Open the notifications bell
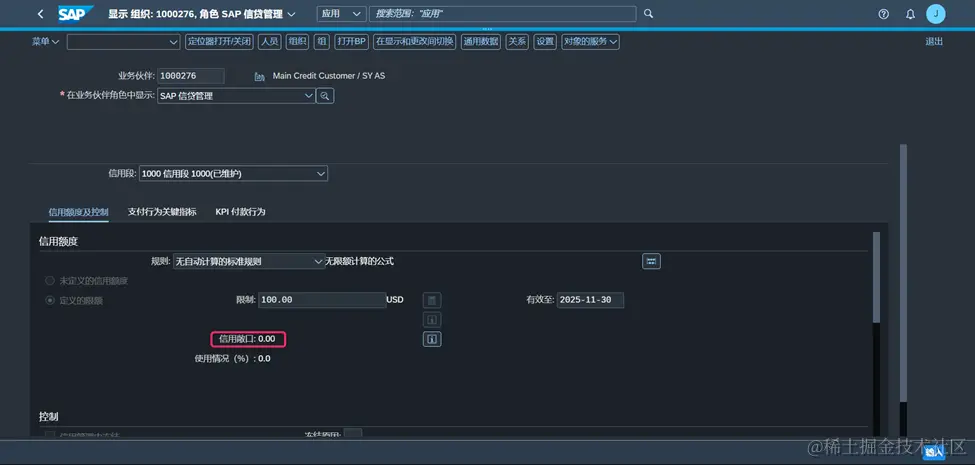The image size is (975, 465). [910, 14]
